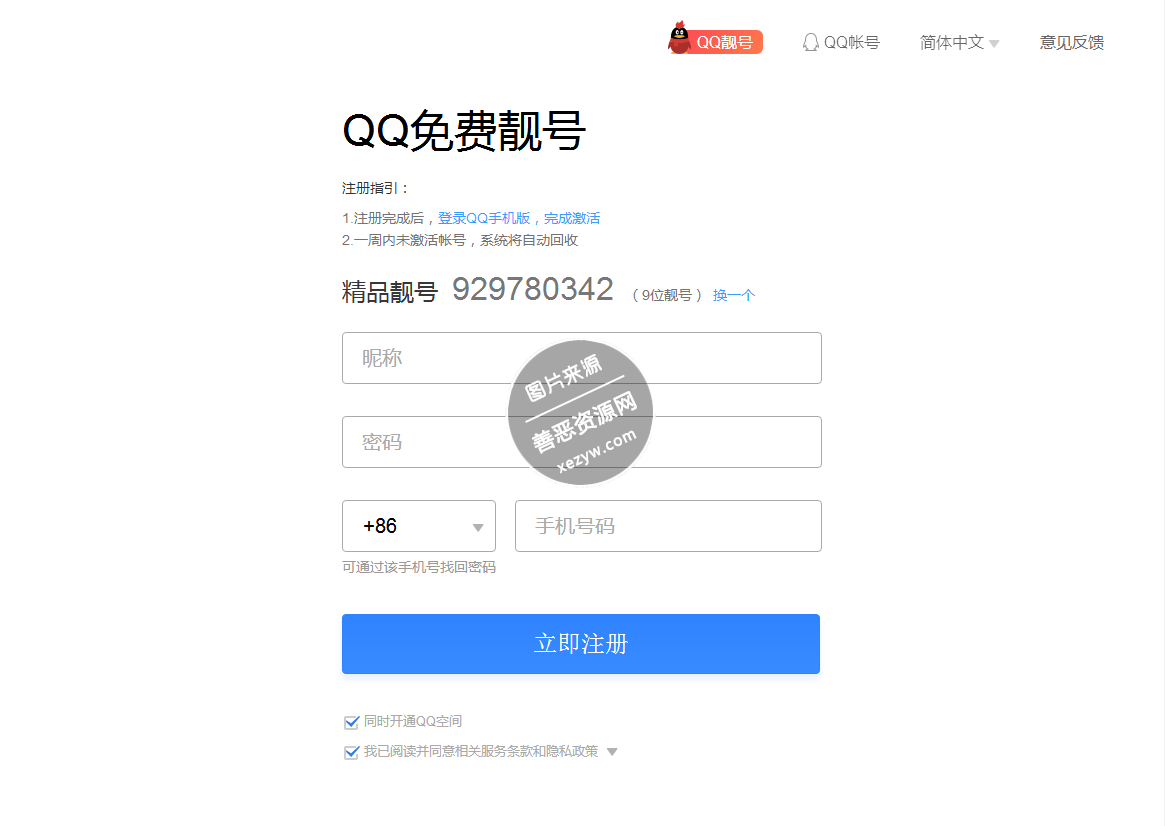The width and height of the screenshot is (1165, 826).
Task: Open the QQ靓号 tab
Action: click(715, 42)
